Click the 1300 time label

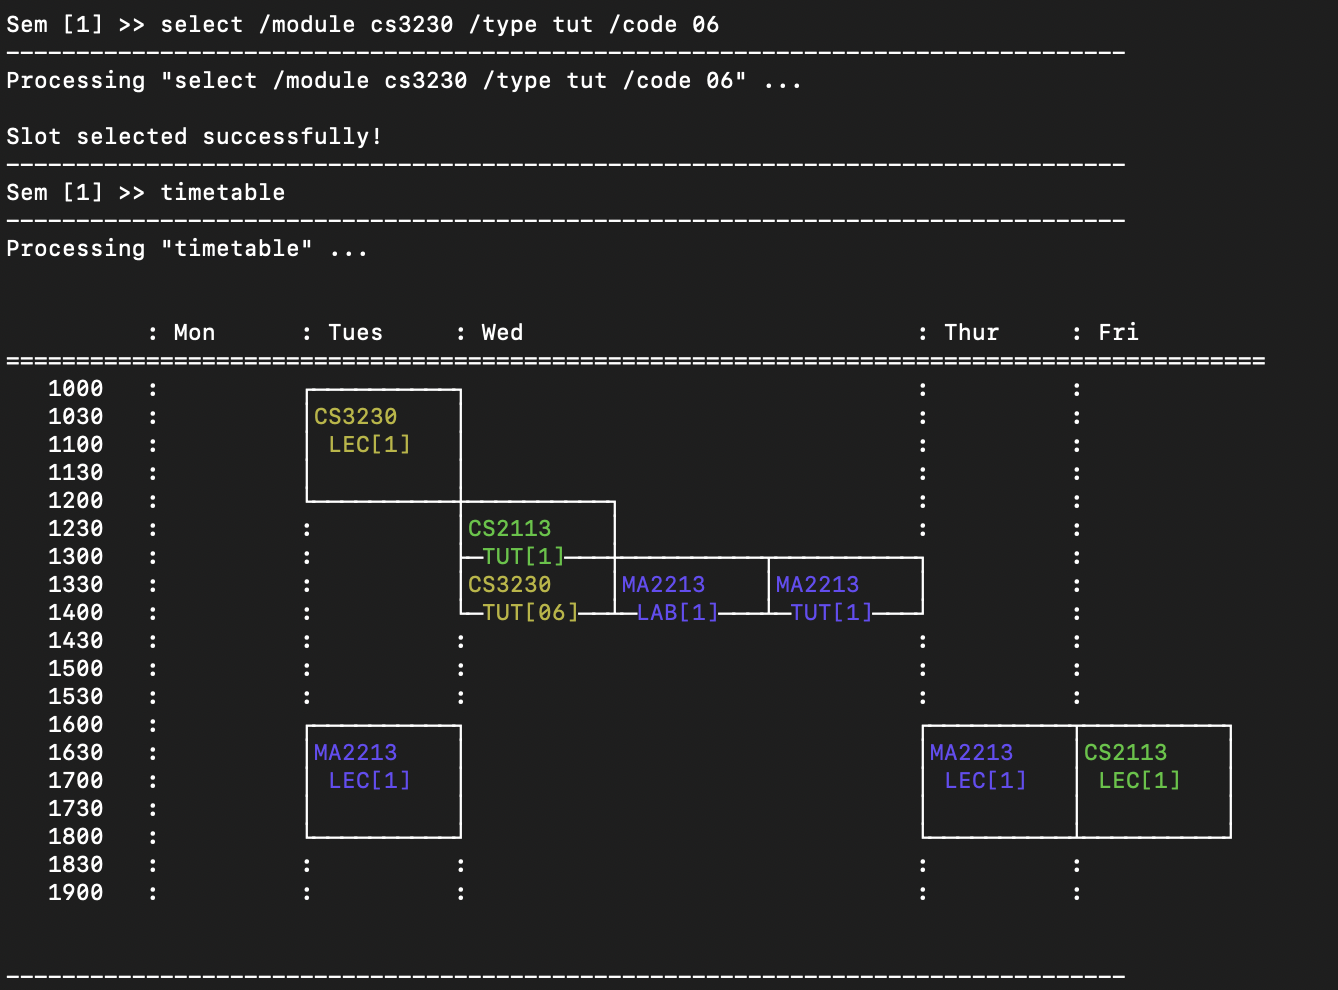click(76, 557)
